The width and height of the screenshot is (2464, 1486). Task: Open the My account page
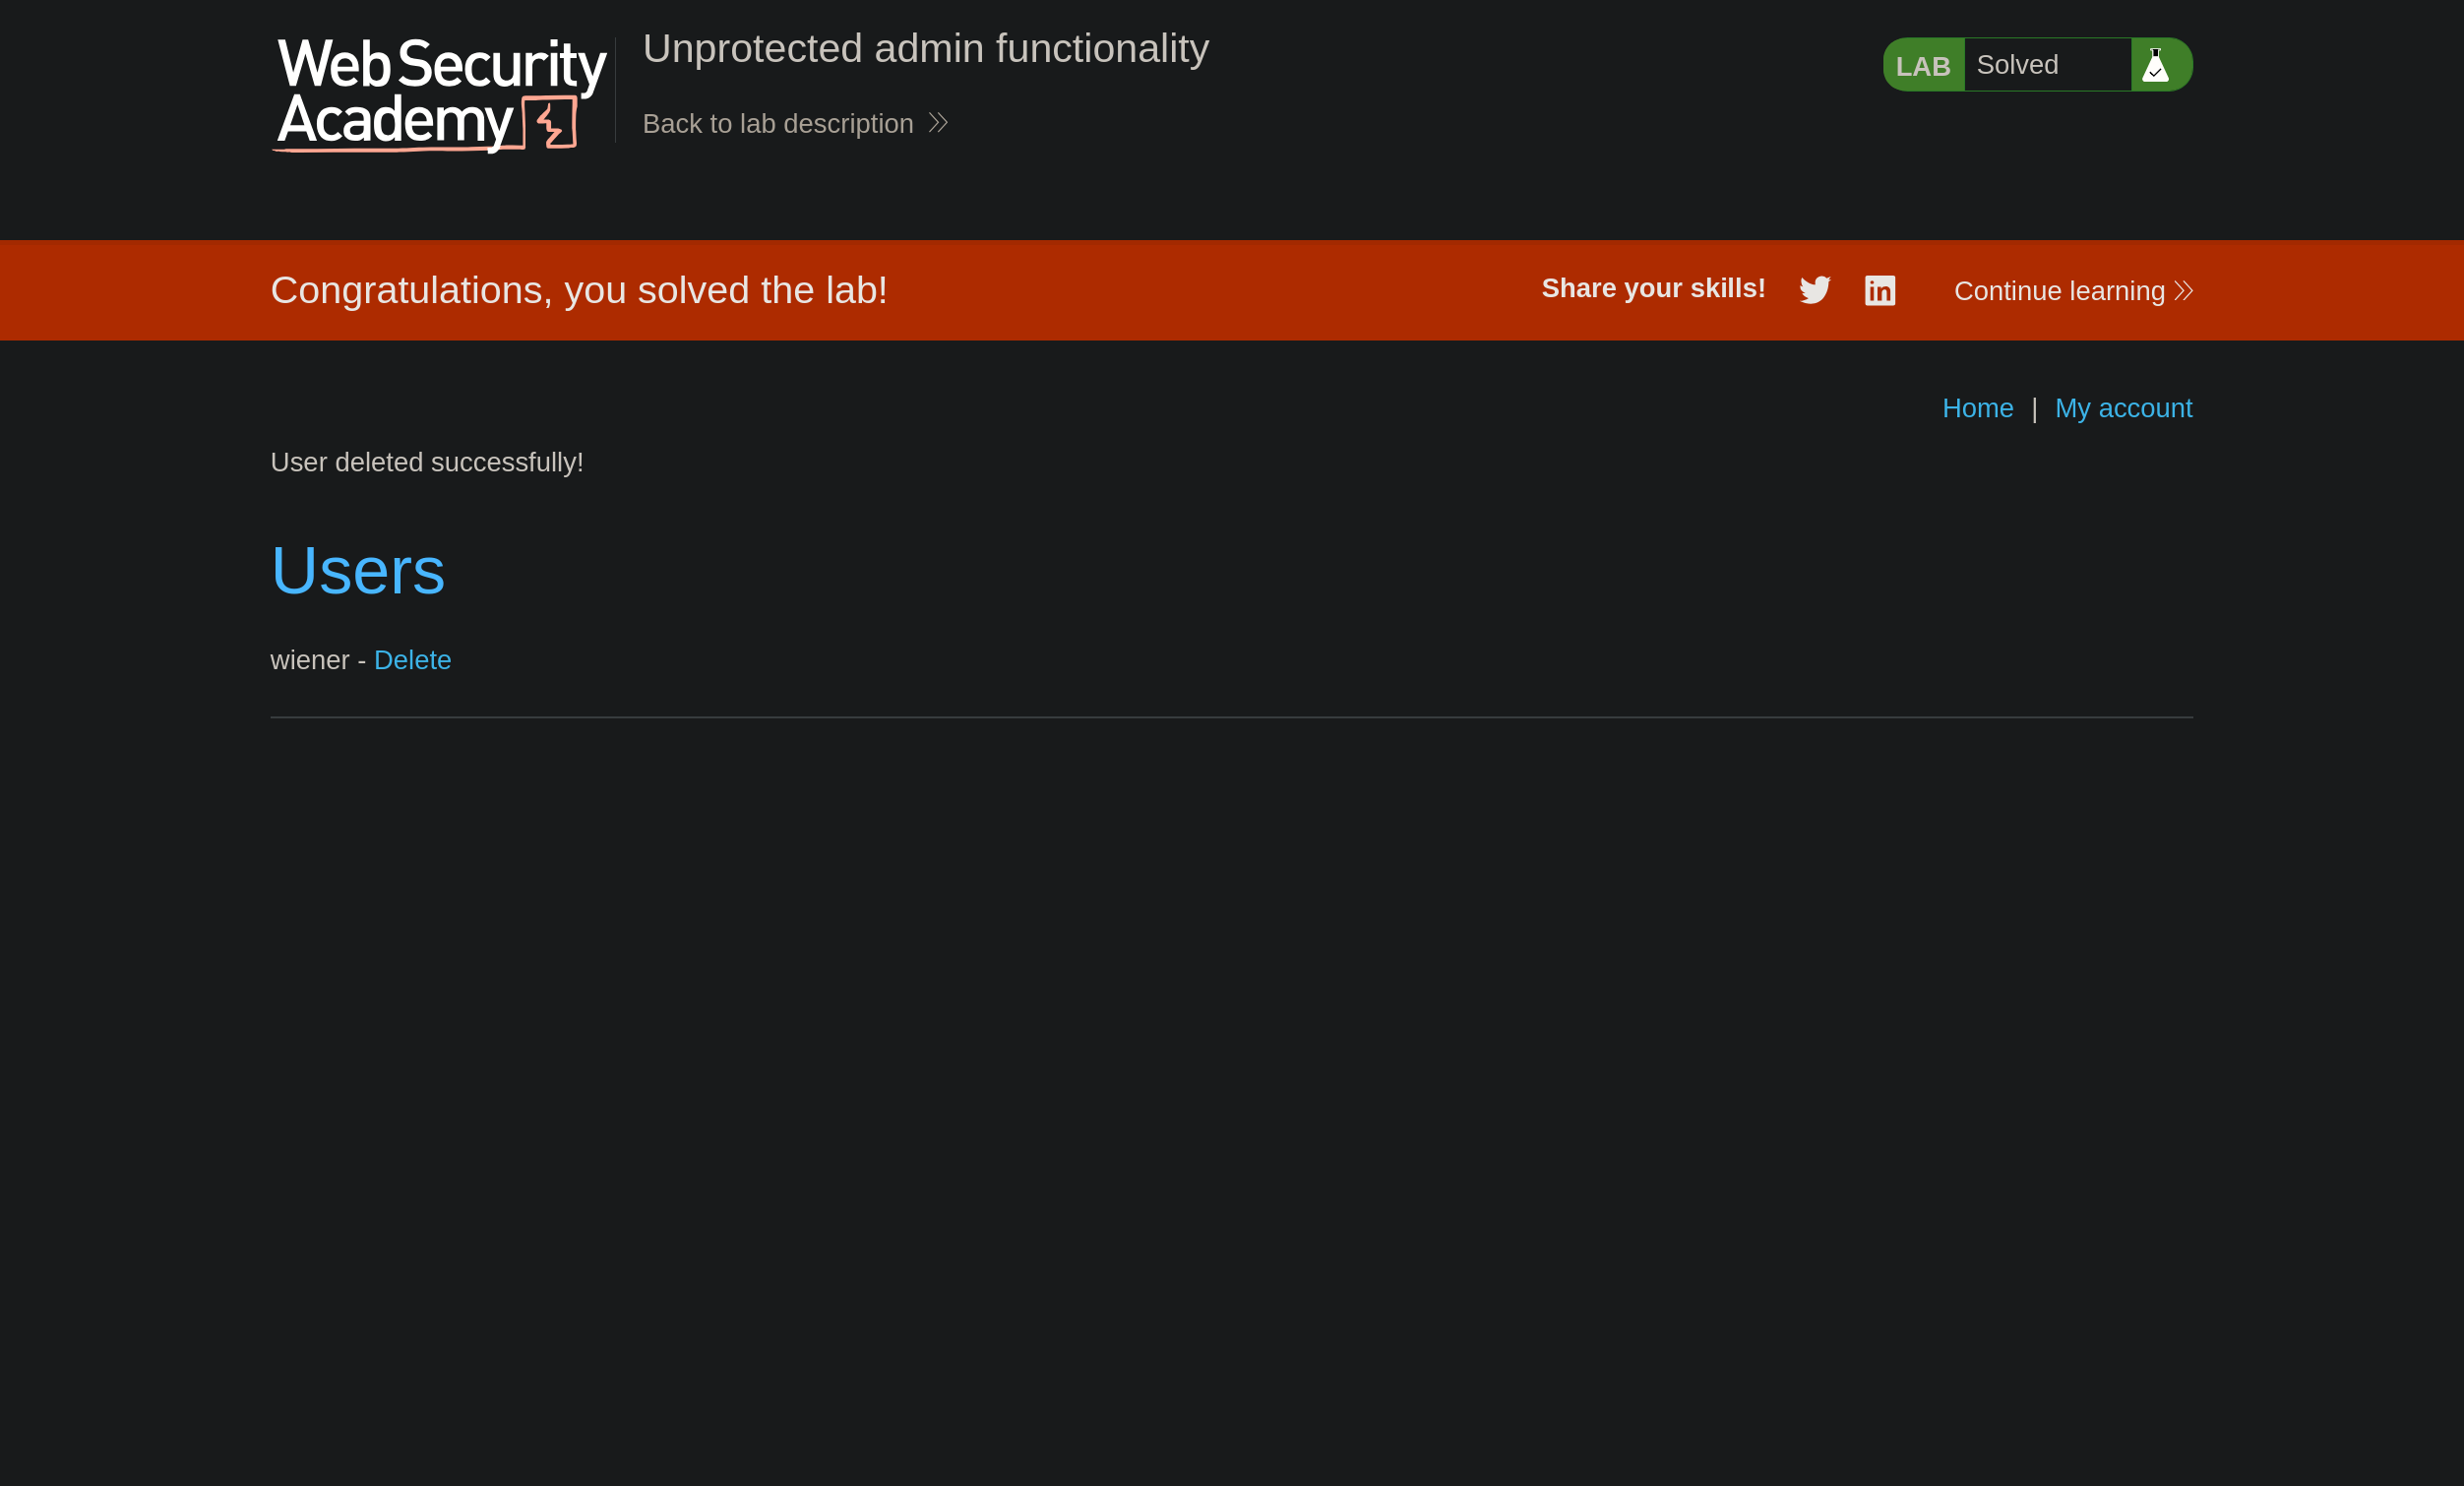click(x=2123, y=408)
